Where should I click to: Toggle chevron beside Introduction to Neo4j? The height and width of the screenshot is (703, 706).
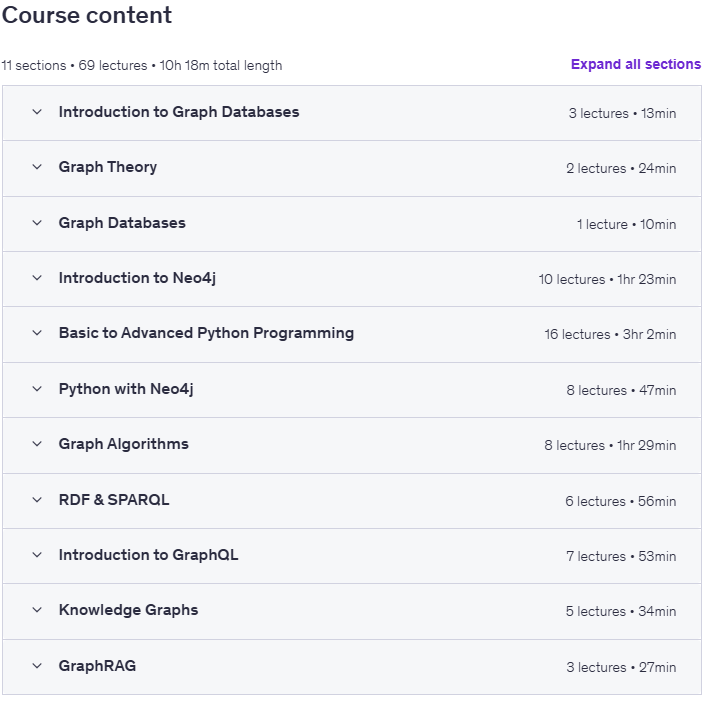pyautogui.click(x=37, y=278)
